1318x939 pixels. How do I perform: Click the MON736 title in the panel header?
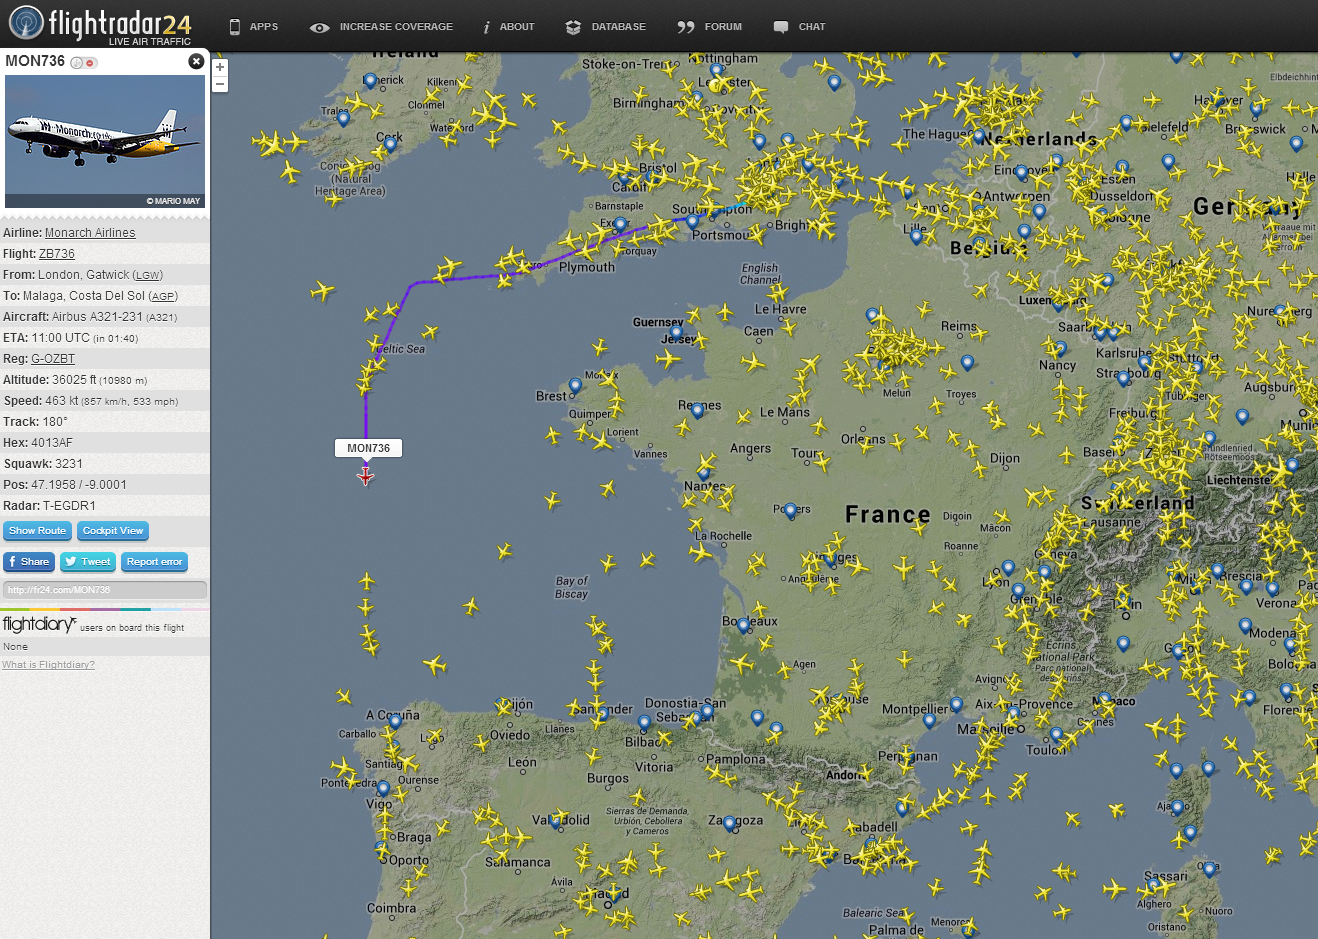pyautogui.click(x=35, y=61)
